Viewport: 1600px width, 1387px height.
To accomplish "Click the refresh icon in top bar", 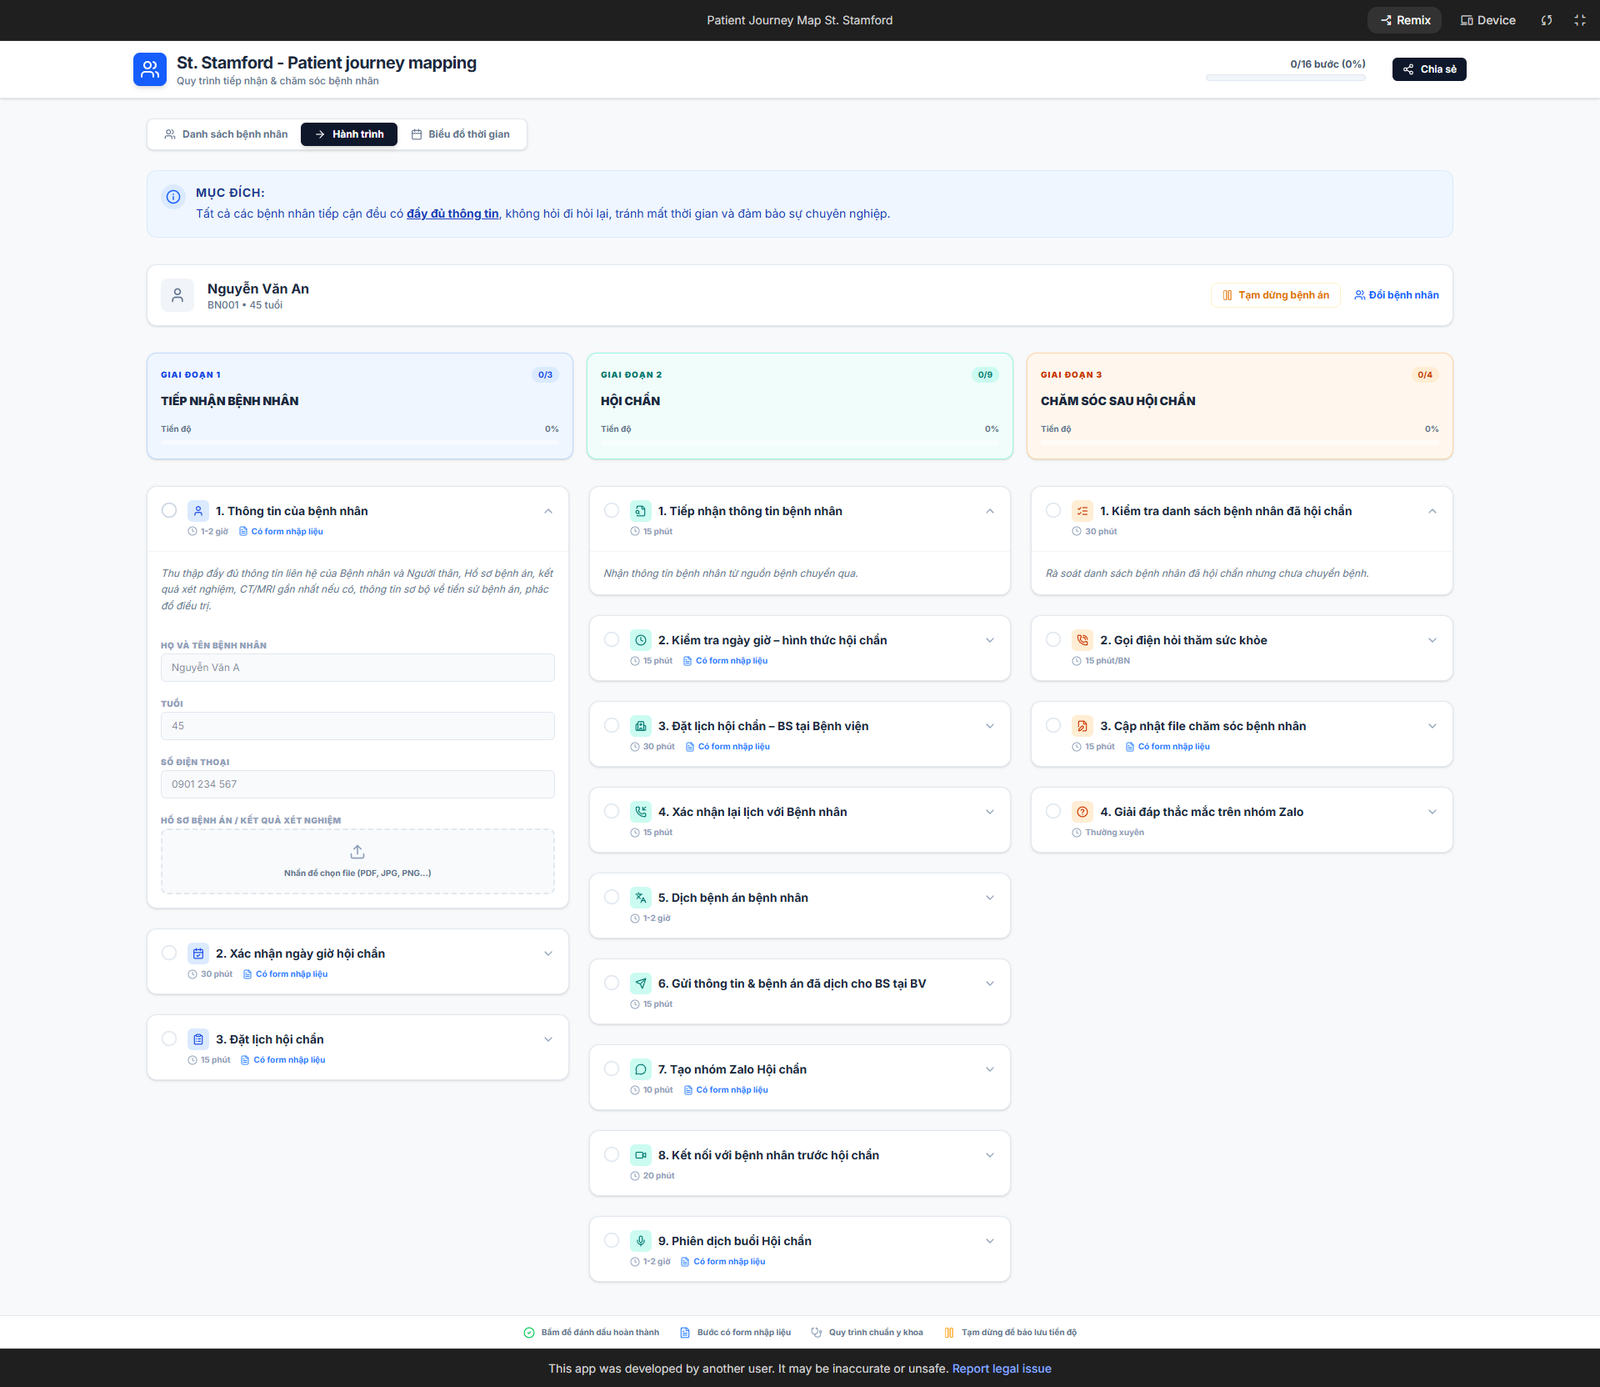I will tap(1546, 20).
